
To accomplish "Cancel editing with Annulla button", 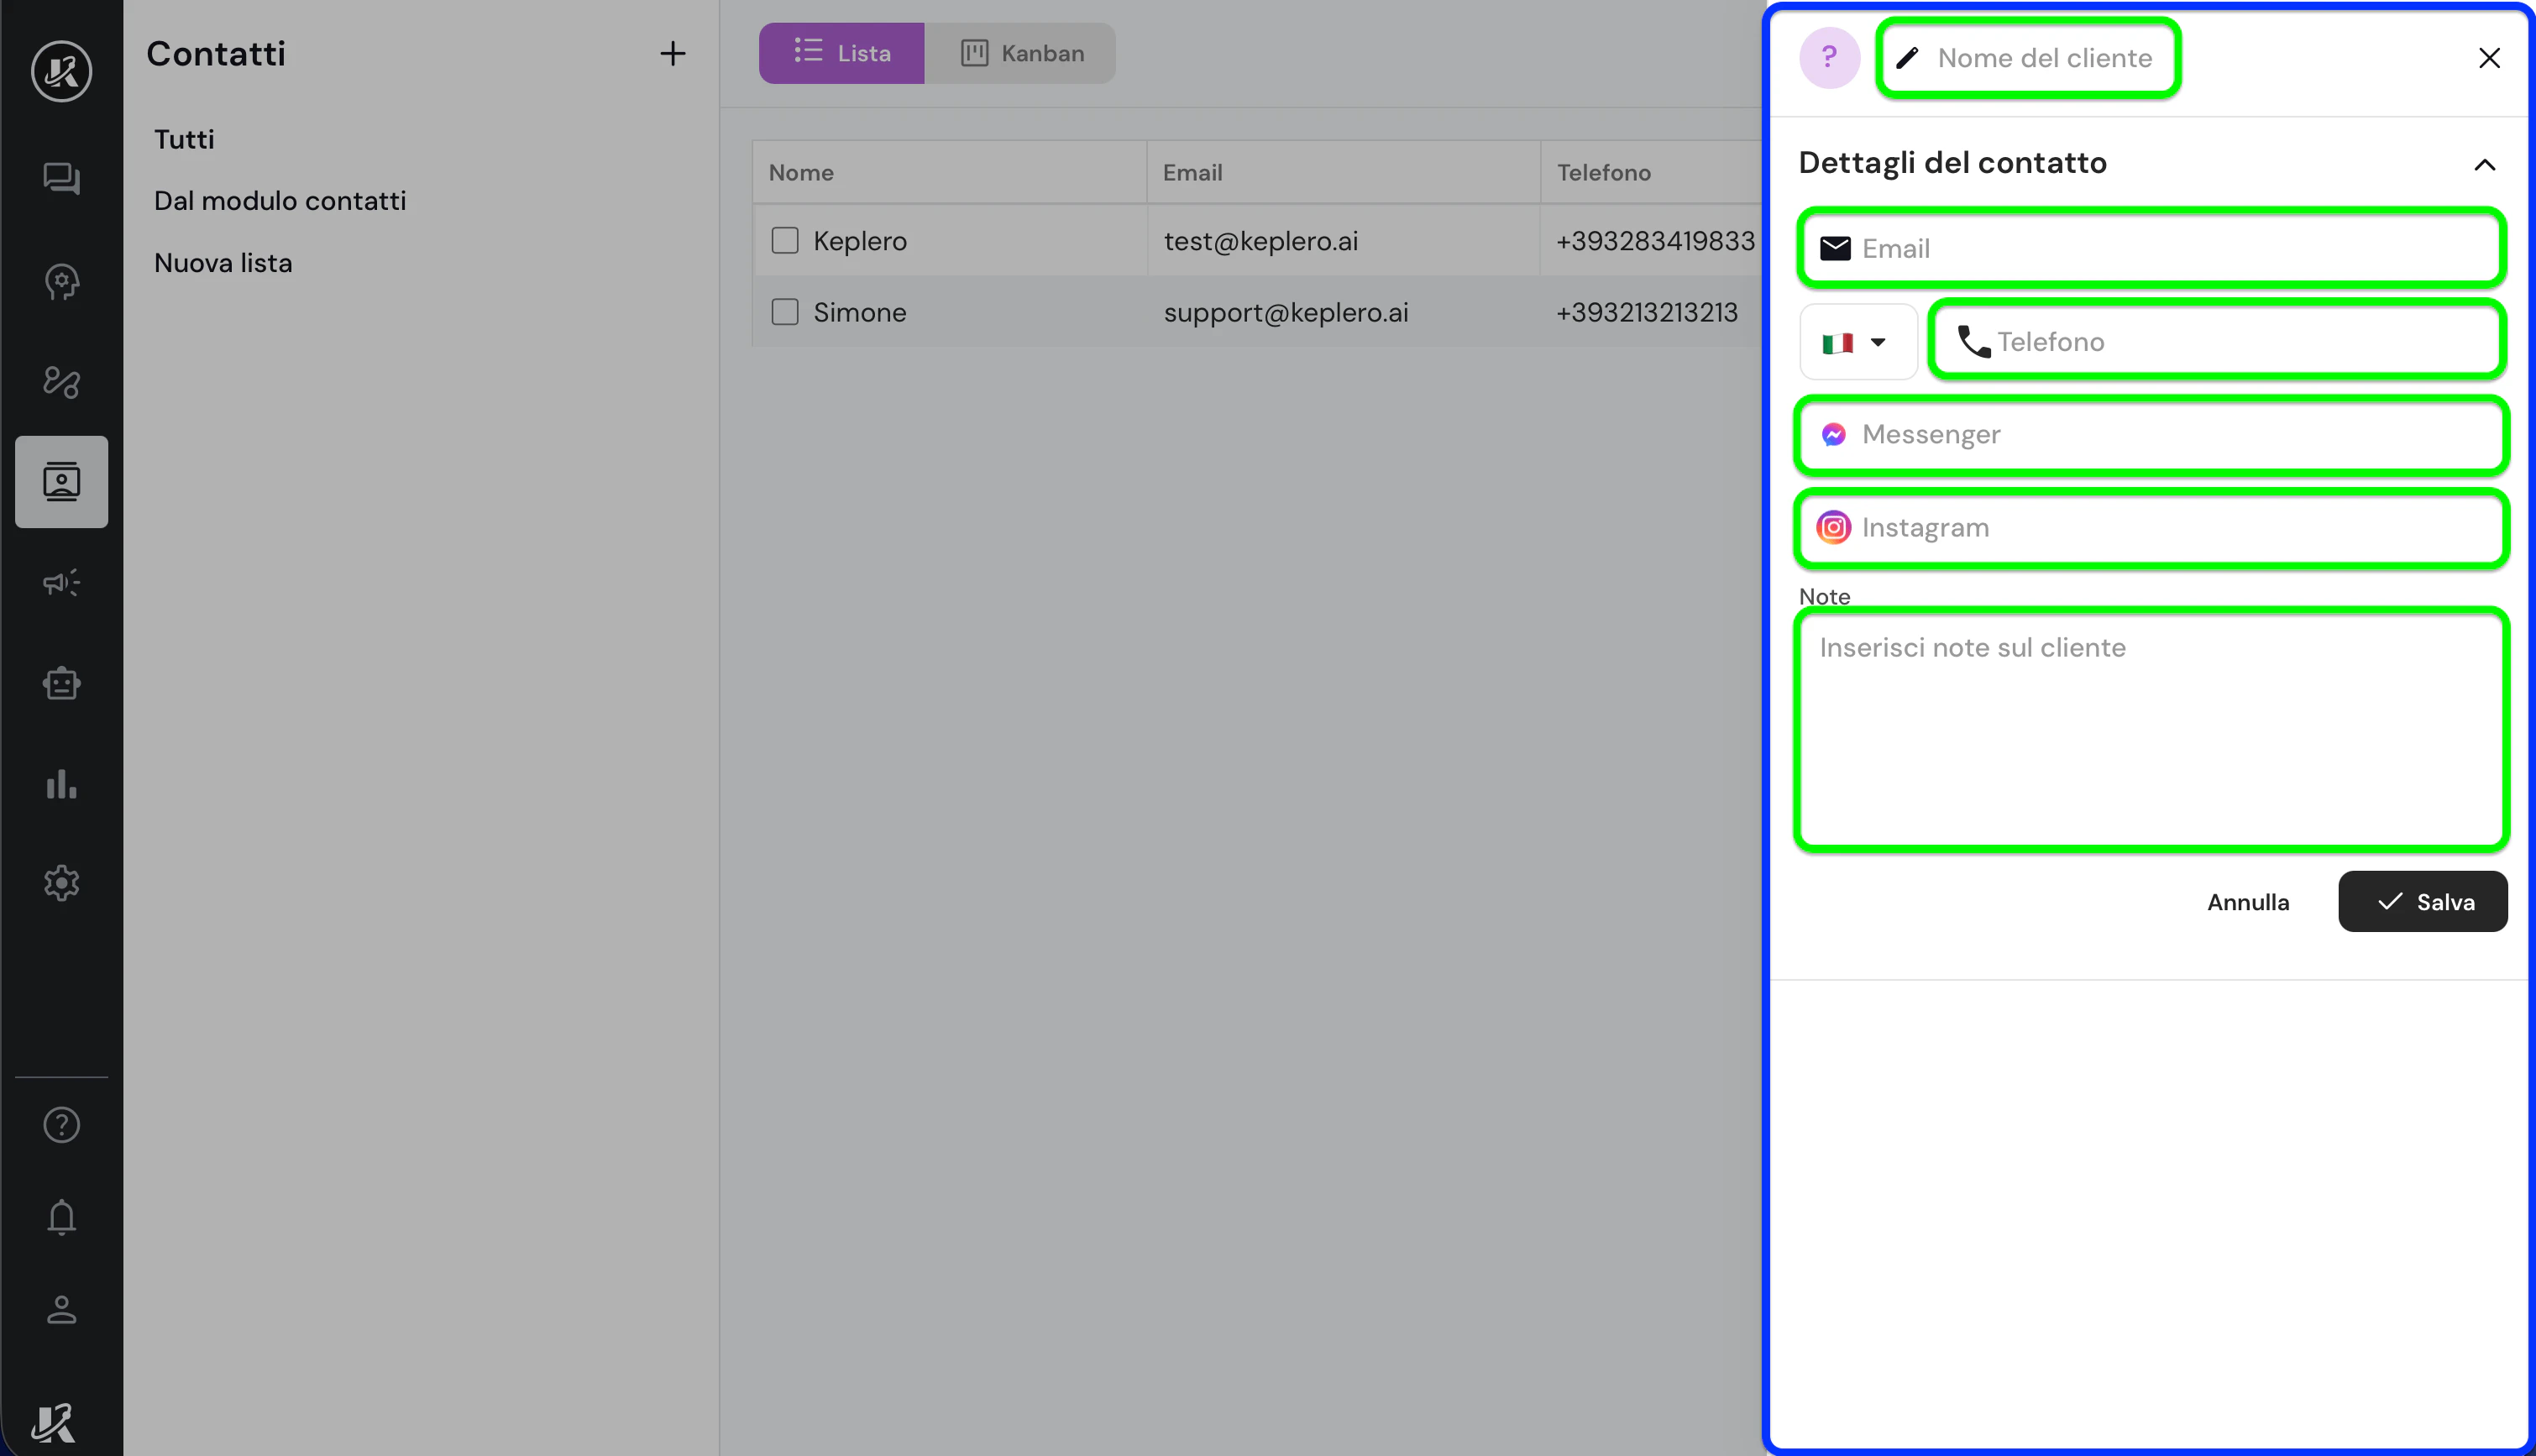I will [2248, 901].
